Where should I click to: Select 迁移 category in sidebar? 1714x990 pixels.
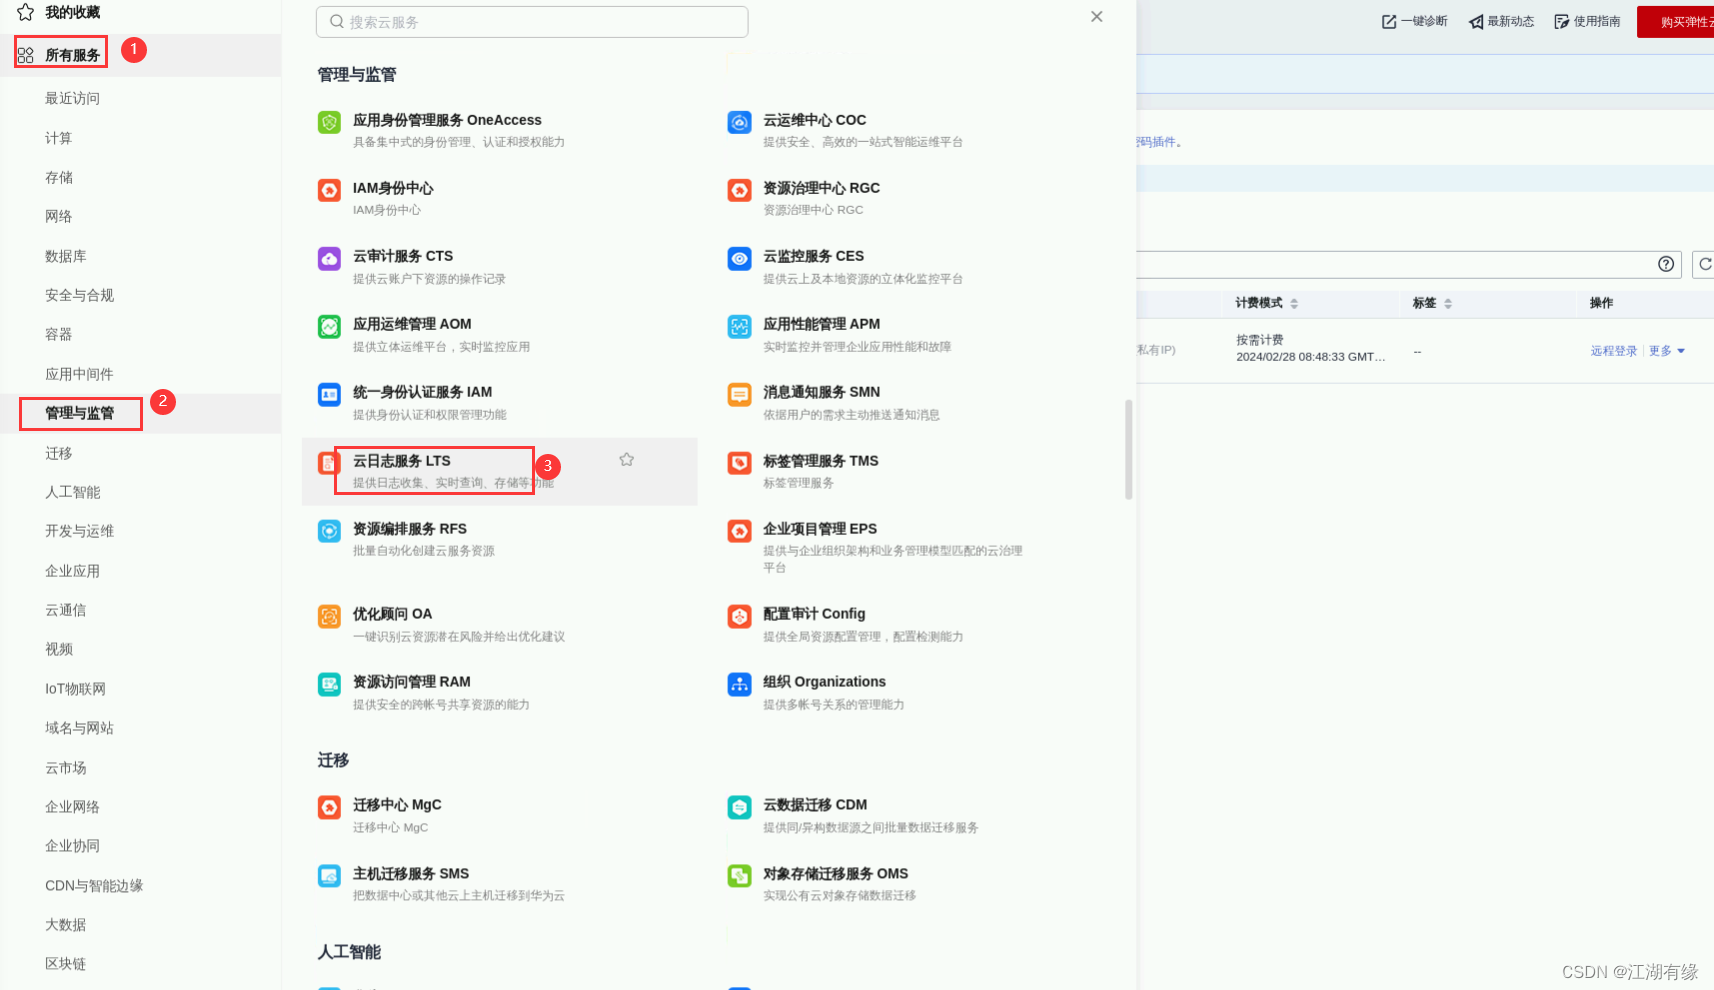[58, 453]
